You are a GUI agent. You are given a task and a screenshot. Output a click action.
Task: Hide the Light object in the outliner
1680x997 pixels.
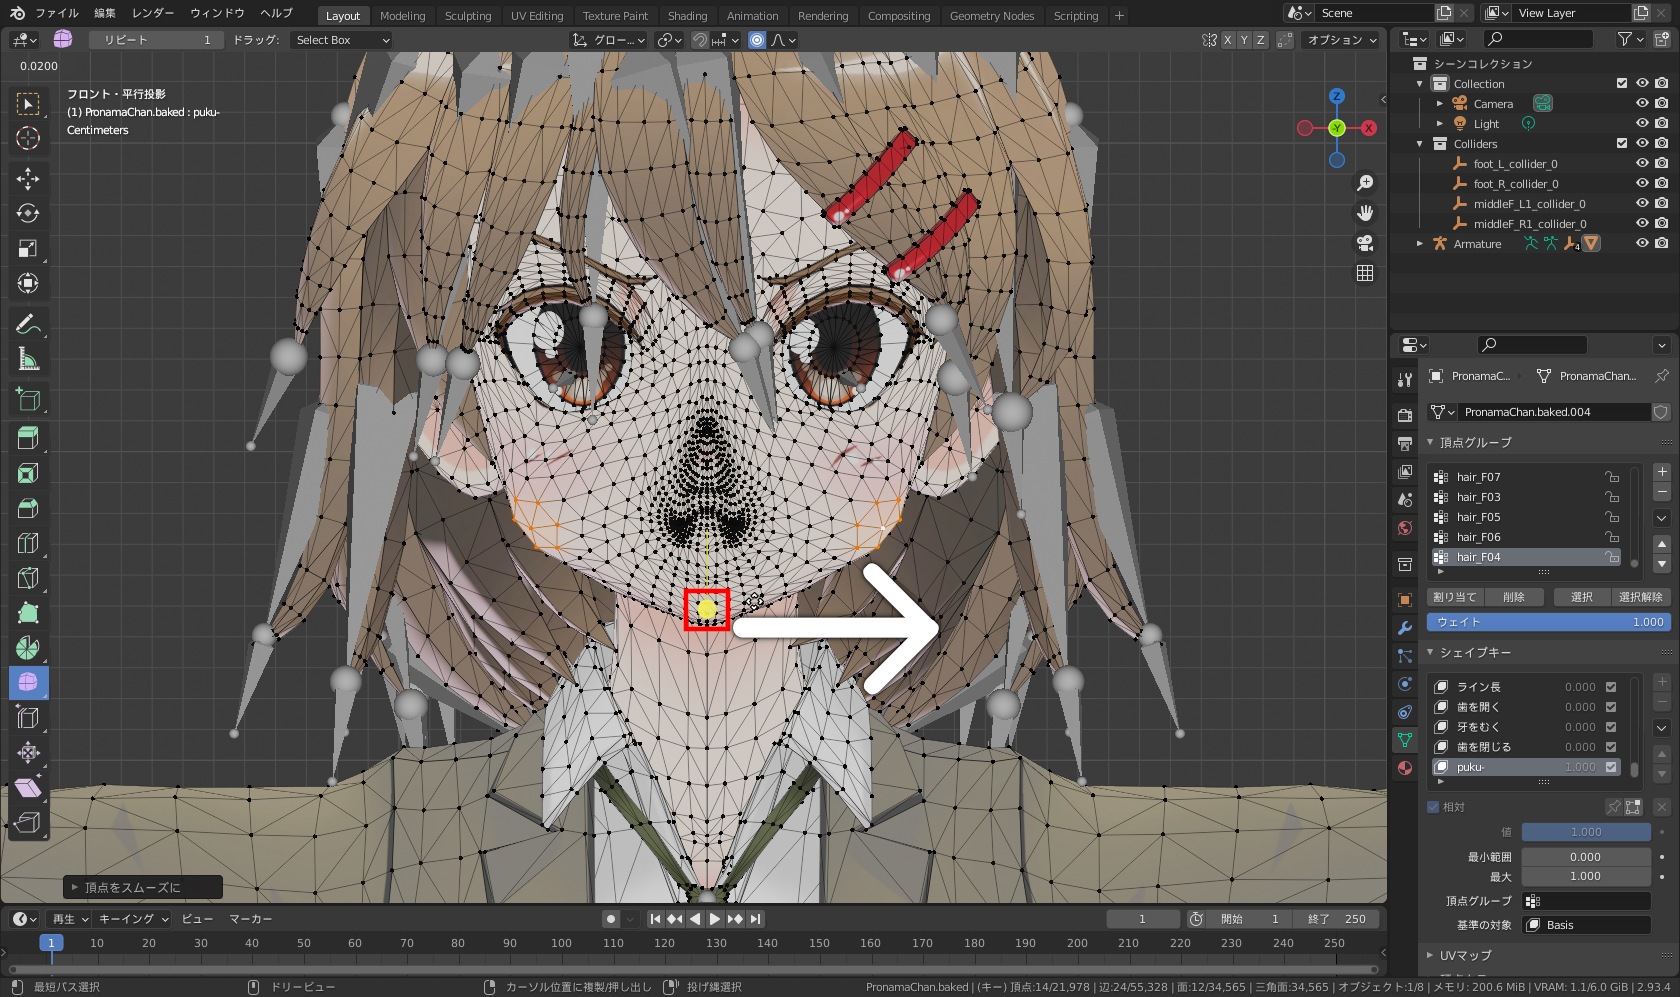1642,124
